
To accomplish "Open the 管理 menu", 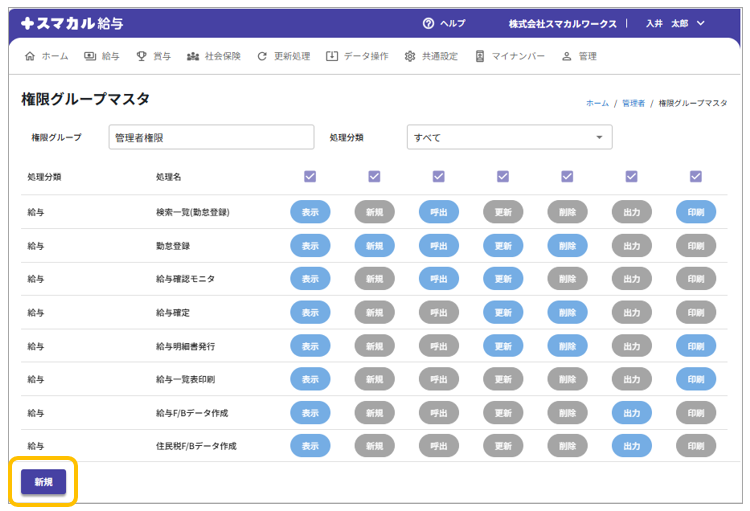I will tap(579, 56).
